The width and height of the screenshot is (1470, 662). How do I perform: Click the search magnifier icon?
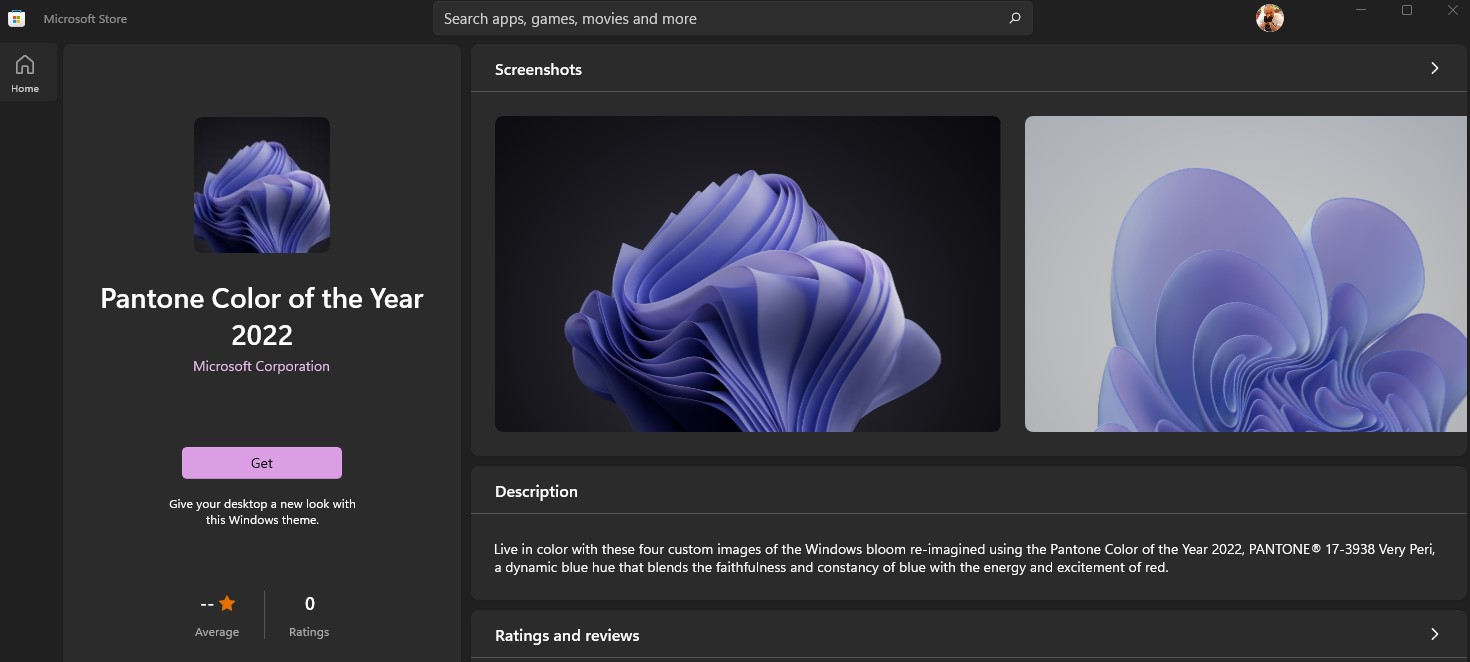tap(1015, 18)
